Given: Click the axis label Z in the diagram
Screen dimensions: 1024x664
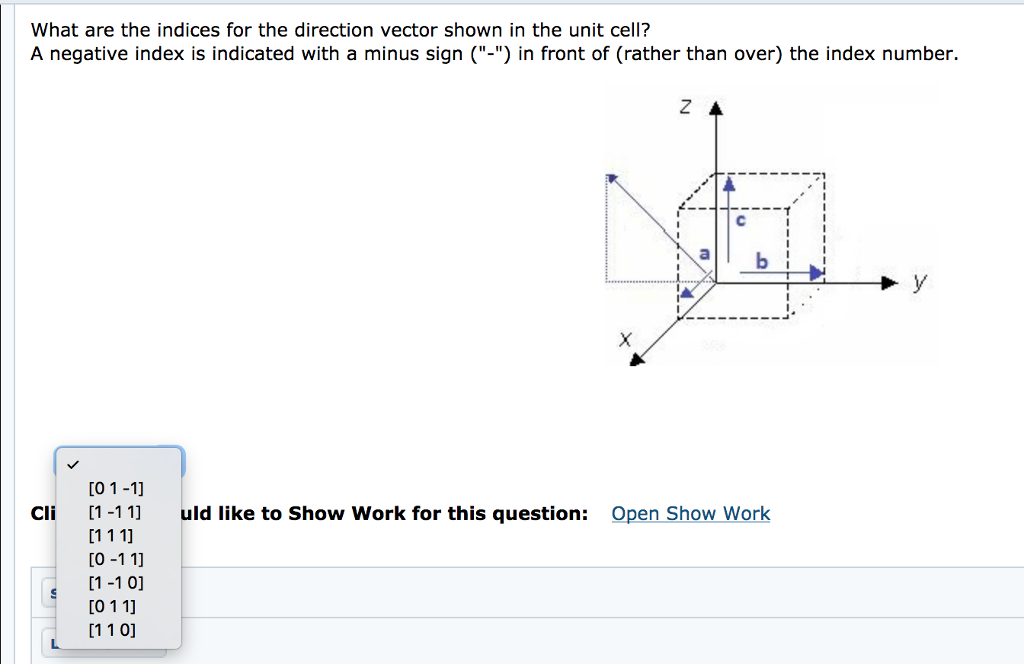Looking at the screenshot, I should 684,107.
